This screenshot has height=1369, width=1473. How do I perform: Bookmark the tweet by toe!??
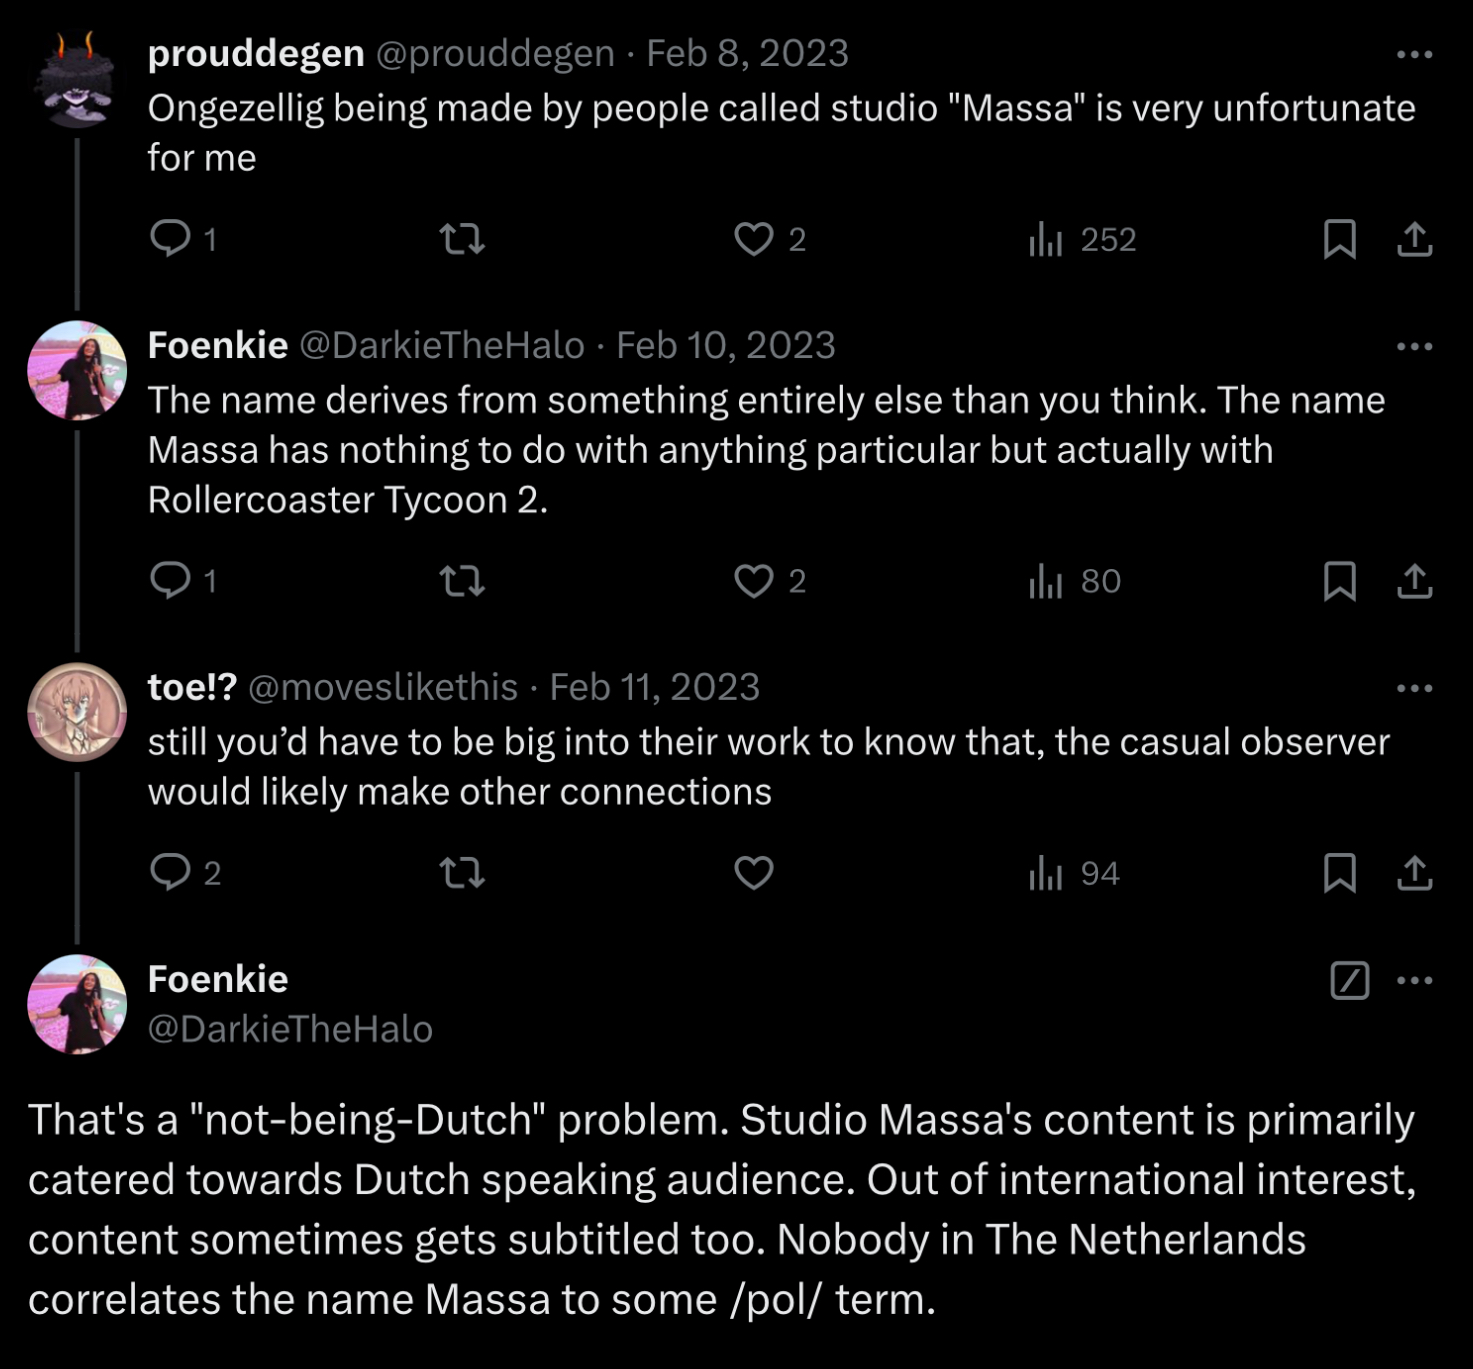[x=1339, y=873]
